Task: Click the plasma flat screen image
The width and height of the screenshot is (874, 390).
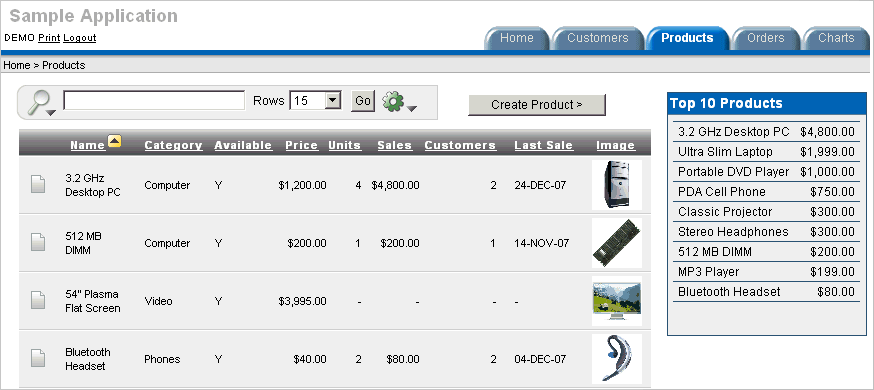Action: click(x=616, y=300)
